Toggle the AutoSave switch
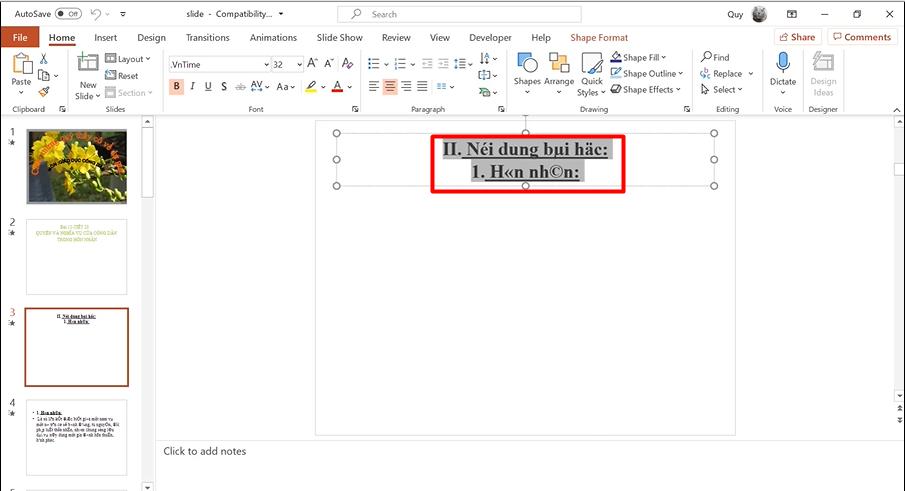 coord(68,14)
